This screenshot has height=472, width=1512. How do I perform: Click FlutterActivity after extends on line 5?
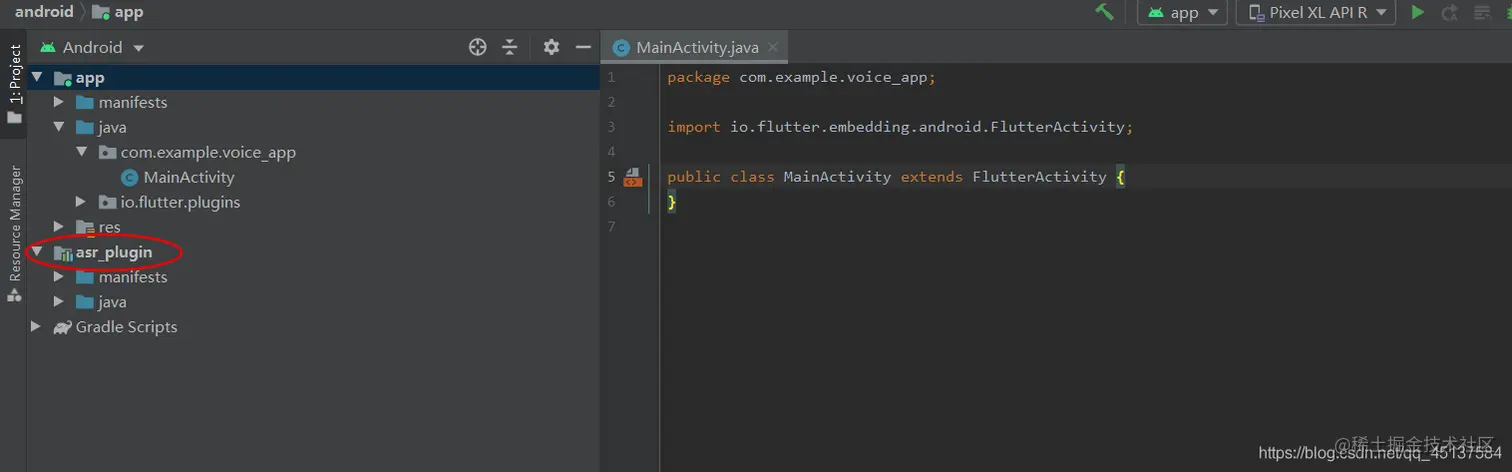pos(1039,177)
